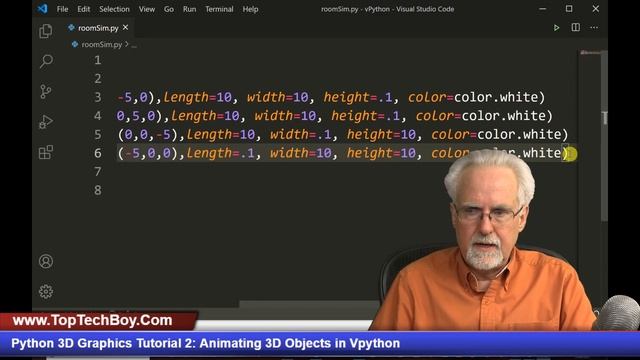Open the File menu

click(x=62, y=9)
